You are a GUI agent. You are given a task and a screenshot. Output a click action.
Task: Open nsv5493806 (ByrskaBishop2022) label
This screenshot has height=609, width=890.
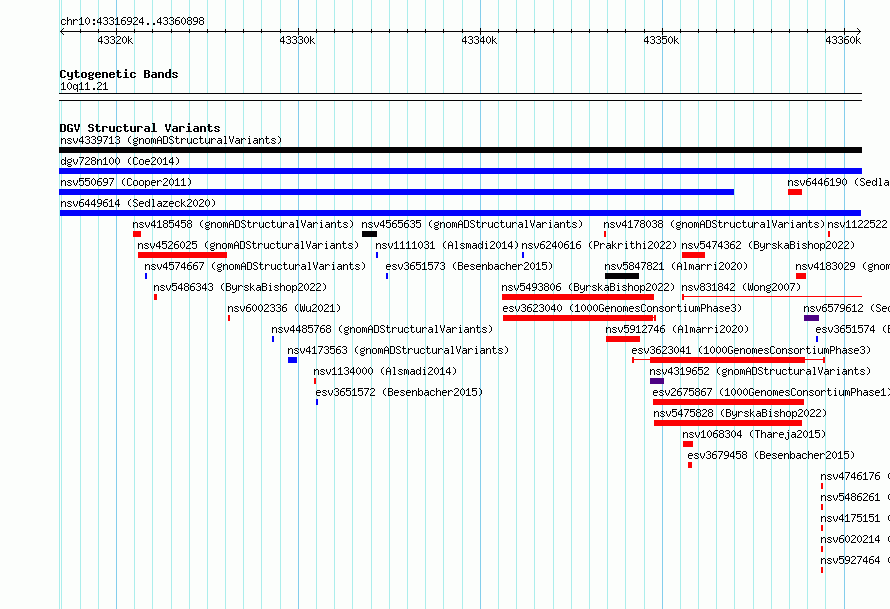pyautogui.click(x=588, y=287)
